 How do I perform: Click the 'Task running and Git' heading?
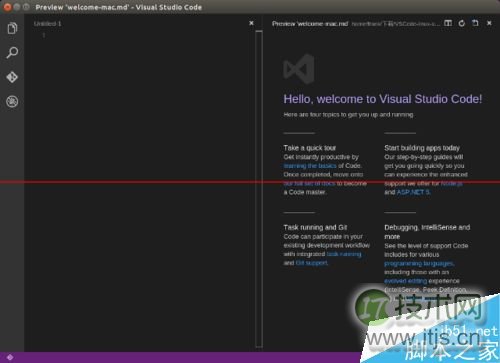tap(315, 227)
